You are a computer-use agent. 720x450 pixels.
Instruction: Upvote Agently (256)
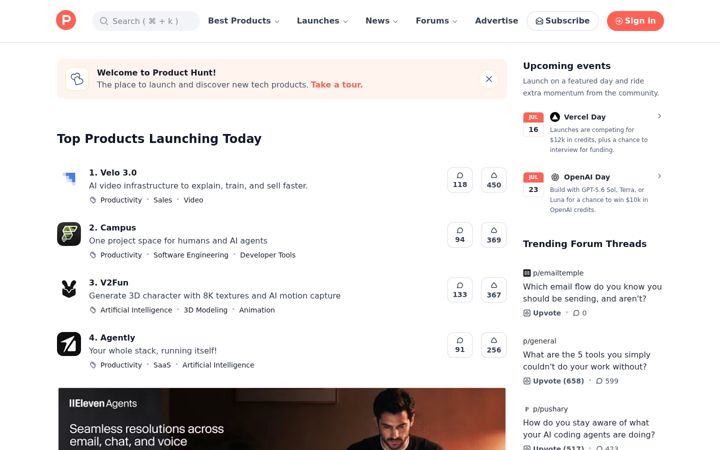[494, 345]
